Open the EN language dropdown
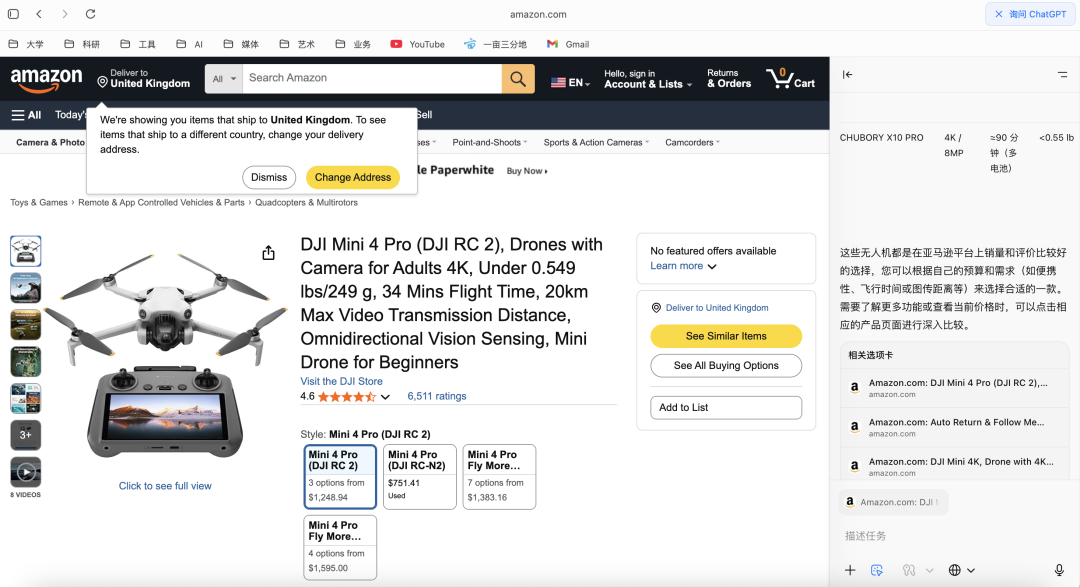The width and height of the screenshot is (1080, 587). [x=570, y=83]
